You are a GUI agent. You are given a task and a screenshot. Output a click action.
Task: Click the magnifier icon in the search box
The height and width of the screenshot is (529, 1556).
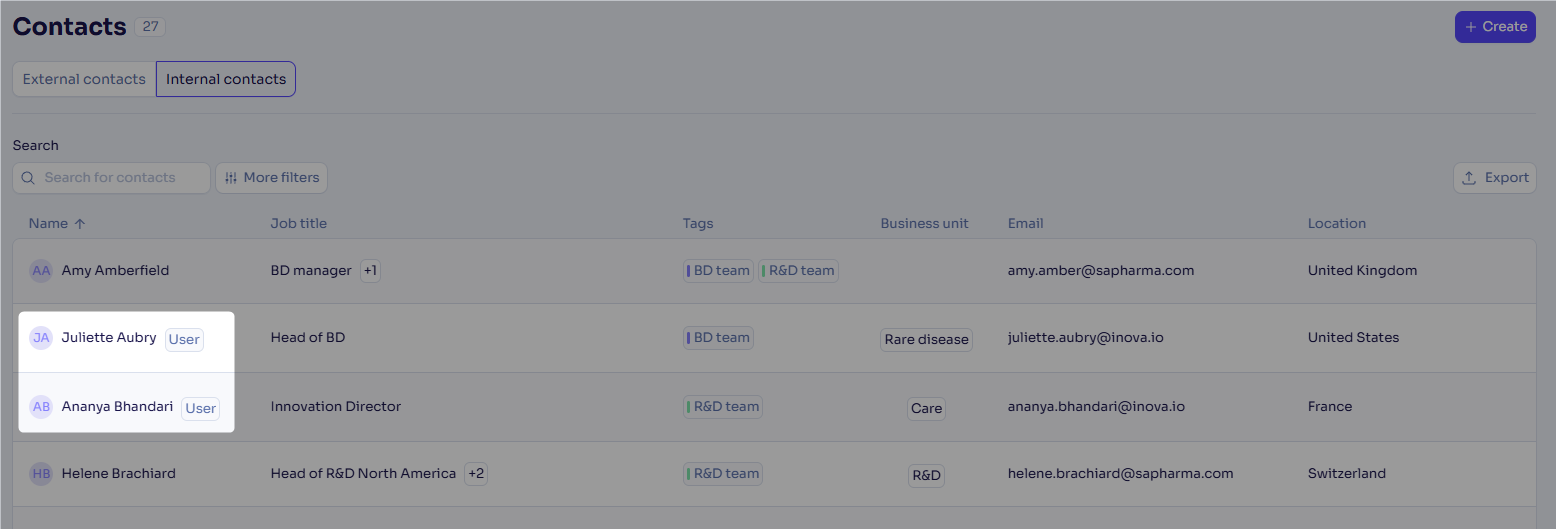point(28,178)
